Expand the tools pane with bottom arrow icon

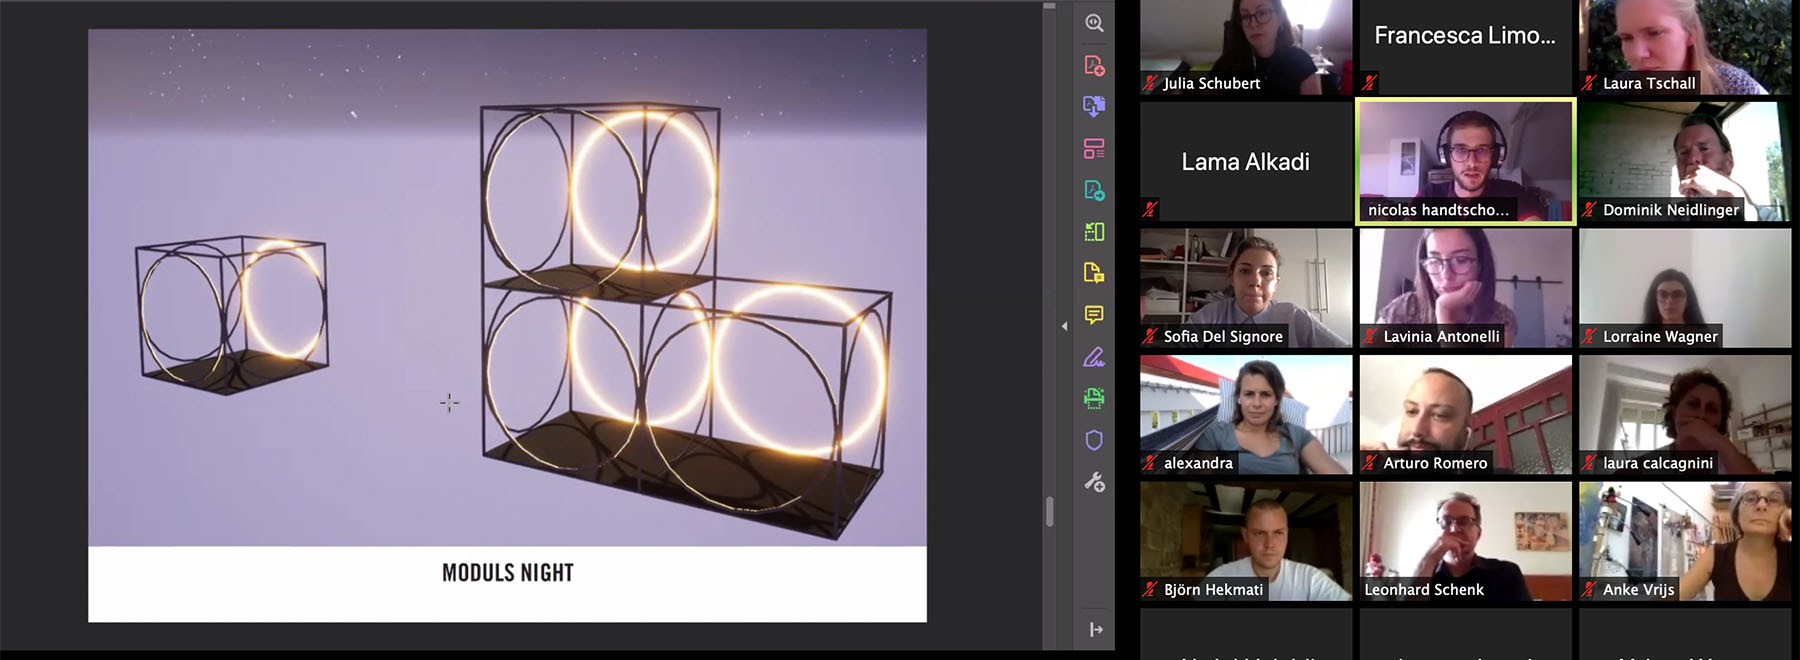tap(1096, 629)
